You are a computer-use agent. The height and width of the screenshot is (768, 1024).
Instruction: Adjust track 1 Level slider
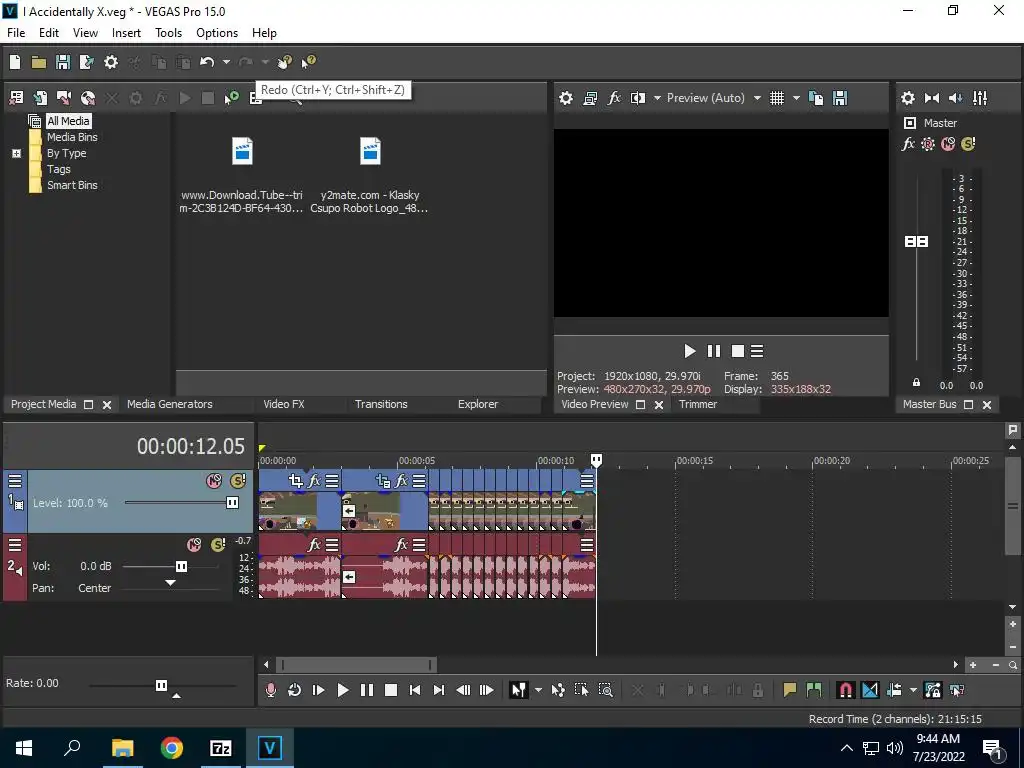[232, 502]
